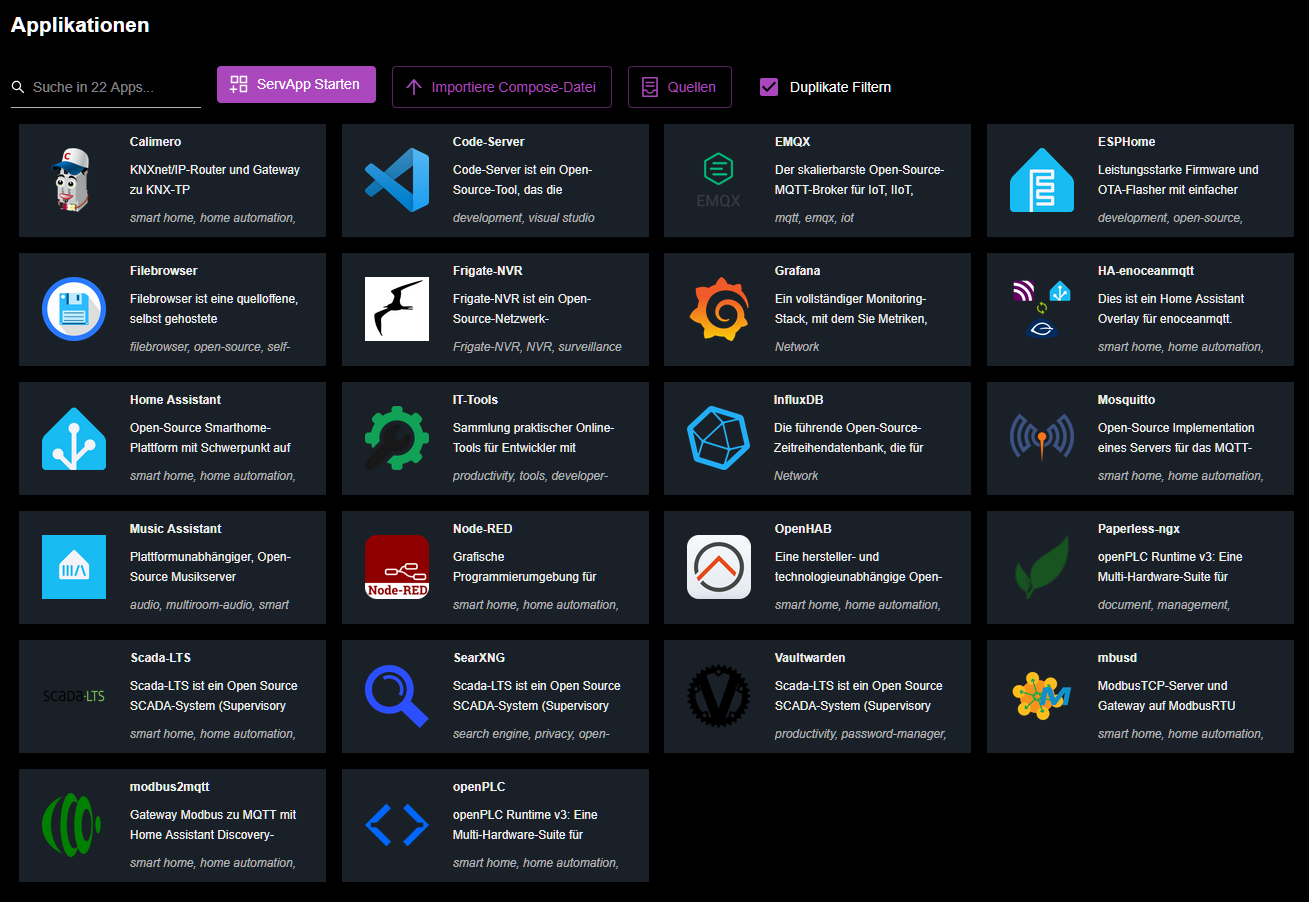Image resolution: width=1309 pixels, height=902 pixels.
Task: Click the search magnifier icon
Action: pyautogui.click(x=18, y=88)
